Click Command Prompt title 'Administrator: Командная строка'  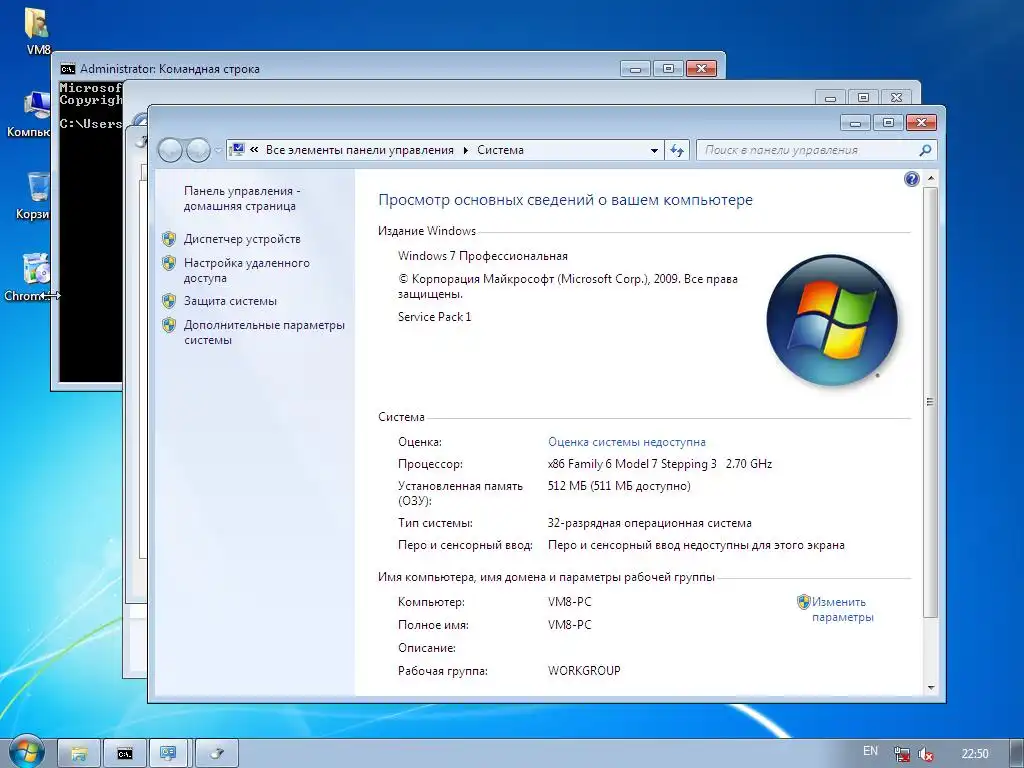coord(170,69)
